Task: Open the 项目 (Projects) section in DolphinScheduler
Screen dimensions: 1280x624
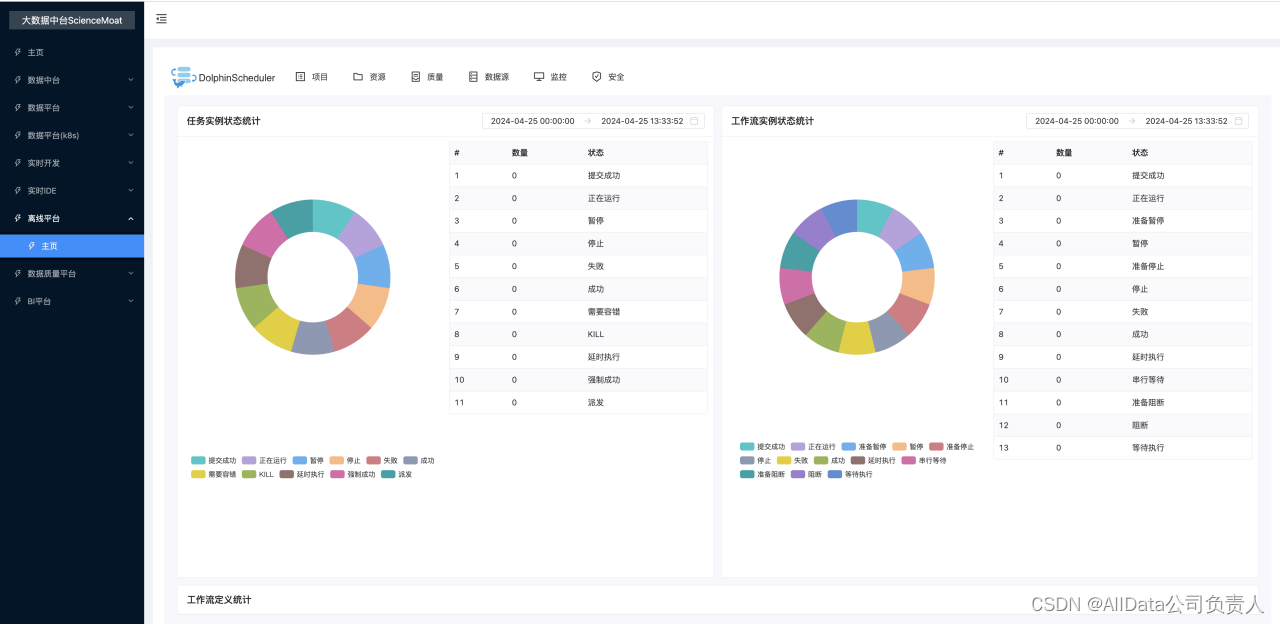Action: click(x=311, y=76)
